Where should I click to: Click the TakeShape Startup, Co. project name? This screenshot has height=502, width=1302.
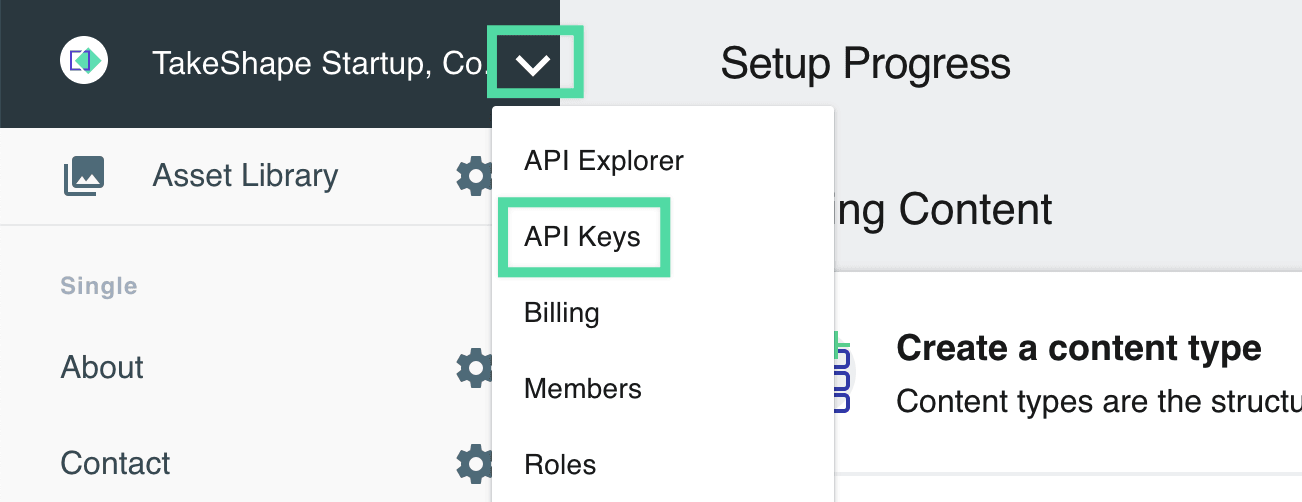pos(319,64)
